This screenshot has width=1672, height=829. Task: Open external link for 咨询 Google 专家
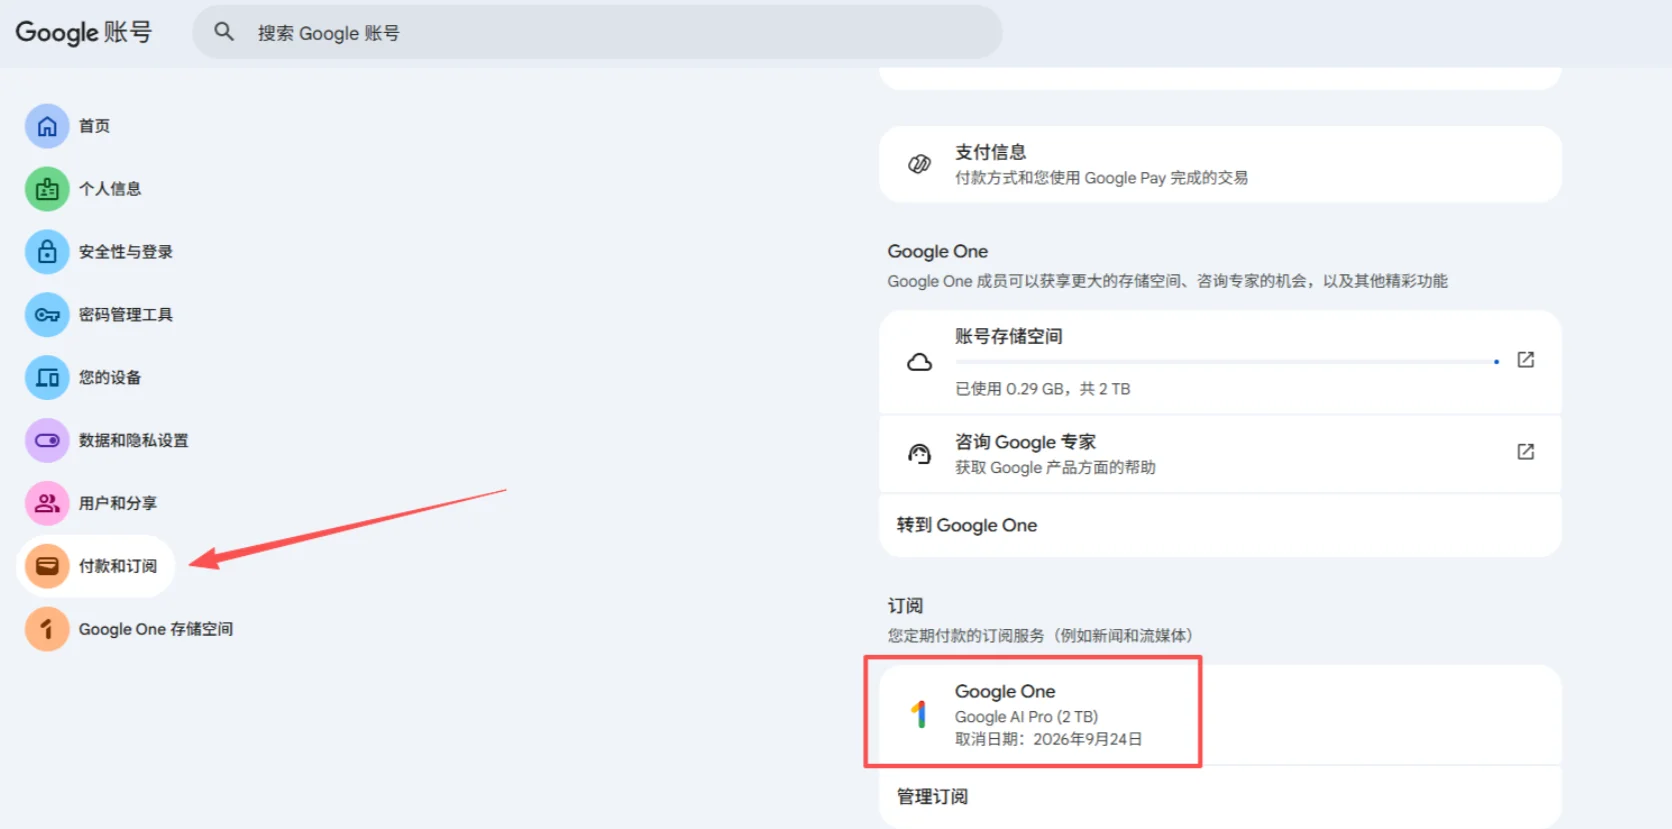pos(1525,451)
